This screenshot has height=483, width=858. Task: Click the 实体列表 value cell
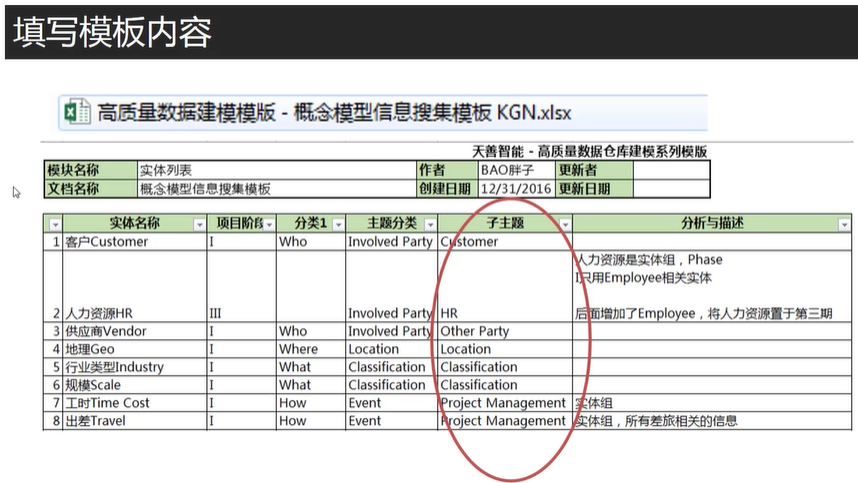(x=277, y=170)
